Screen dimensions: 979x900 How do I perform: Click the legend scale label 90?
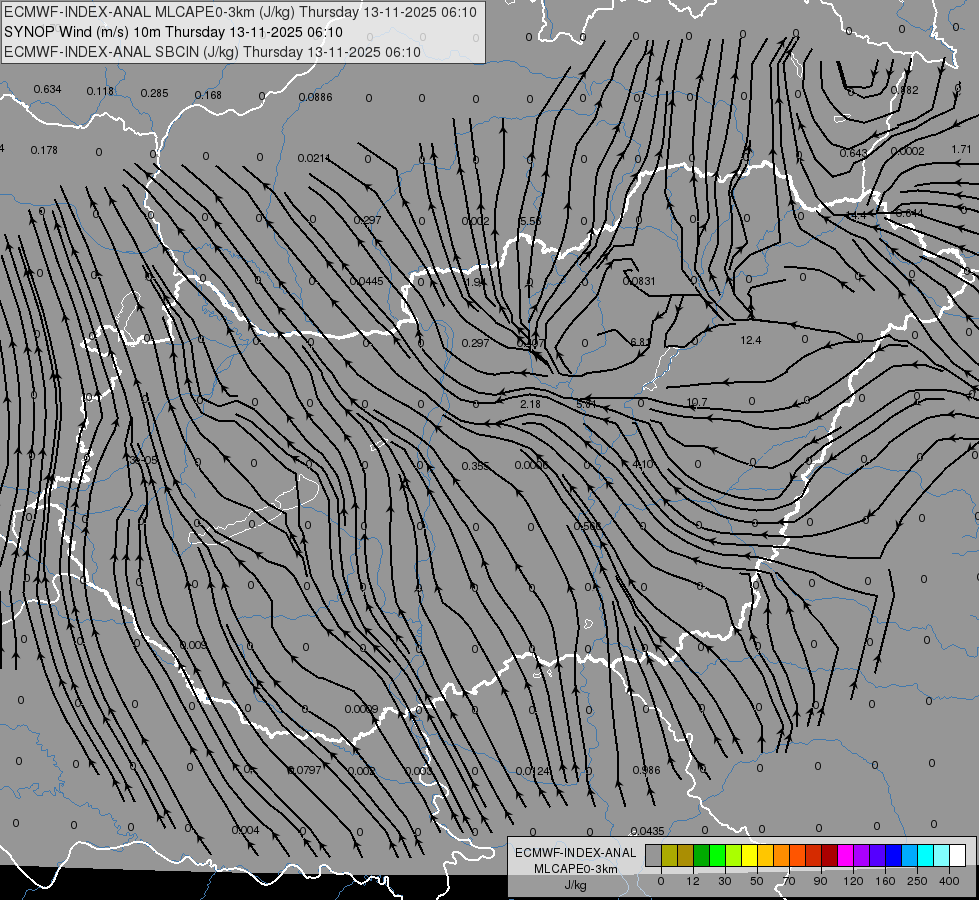pos(820,881)
